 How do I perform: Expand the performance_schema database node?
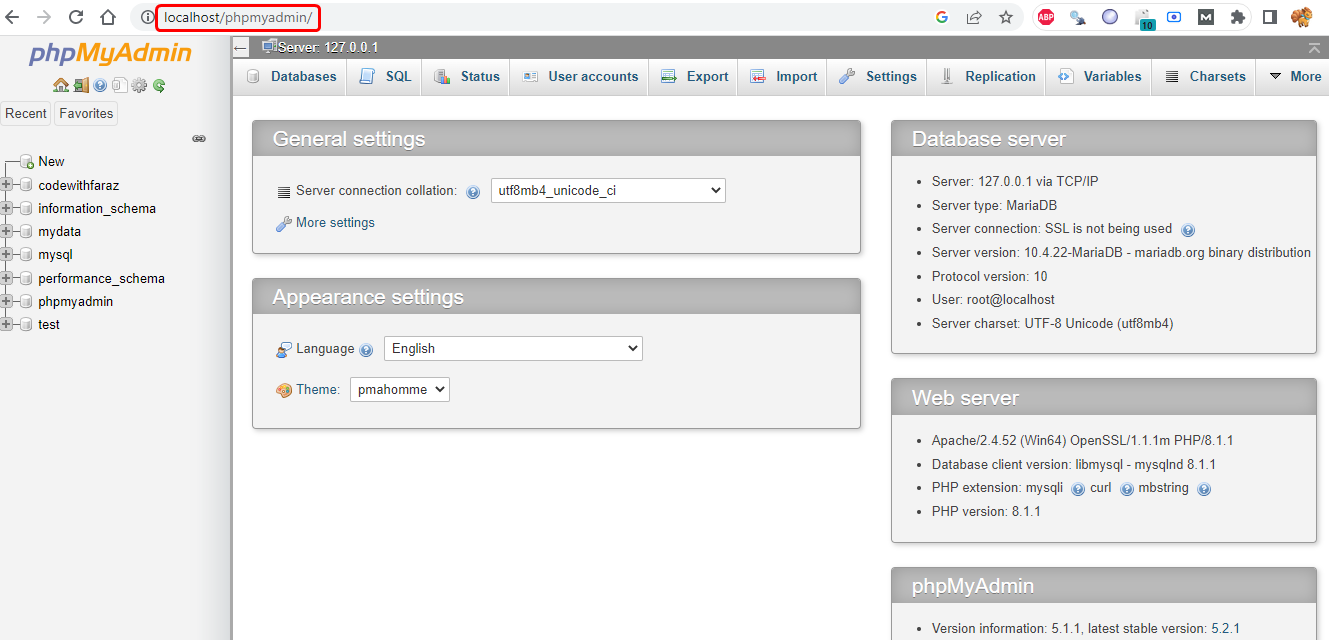pos(7,278)
